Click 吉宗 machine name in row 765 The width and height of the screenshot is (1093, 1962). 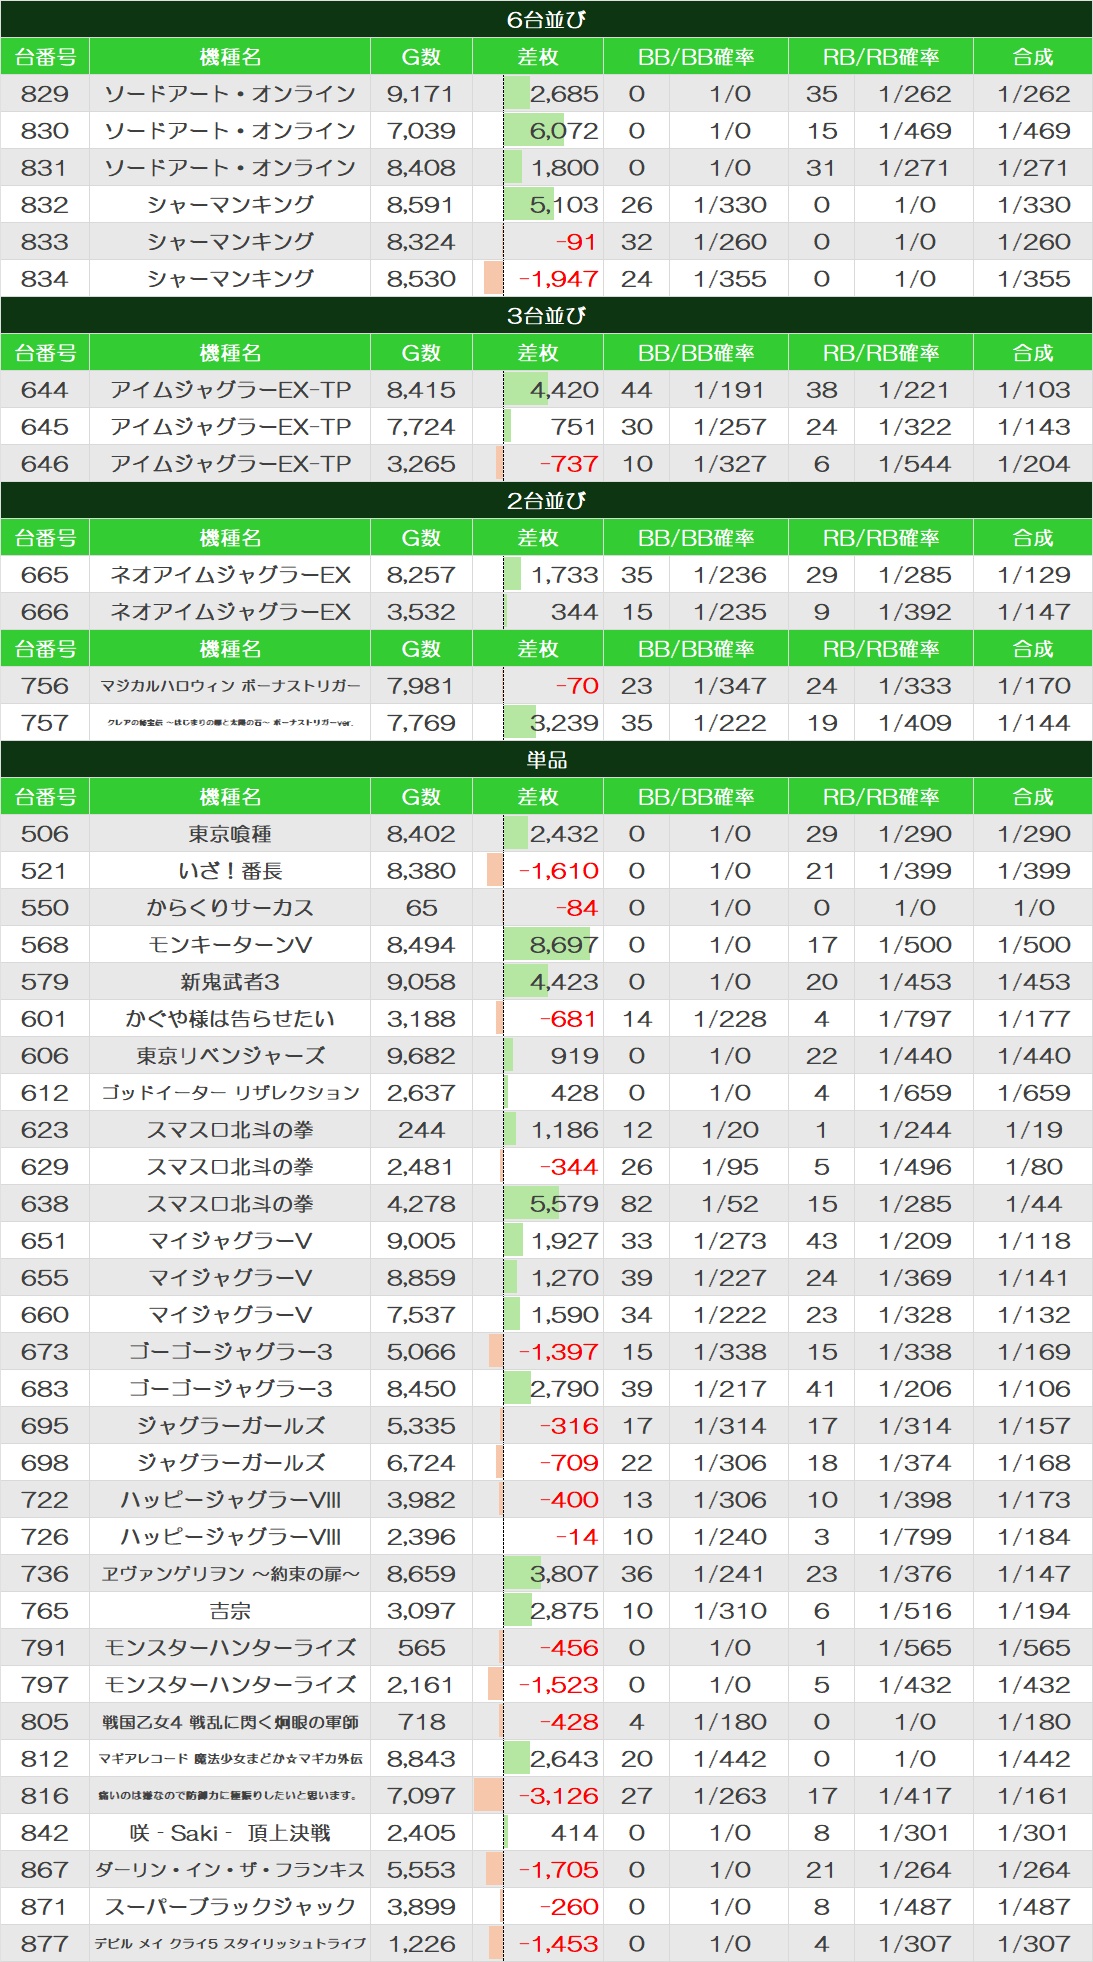point(230,1611)
